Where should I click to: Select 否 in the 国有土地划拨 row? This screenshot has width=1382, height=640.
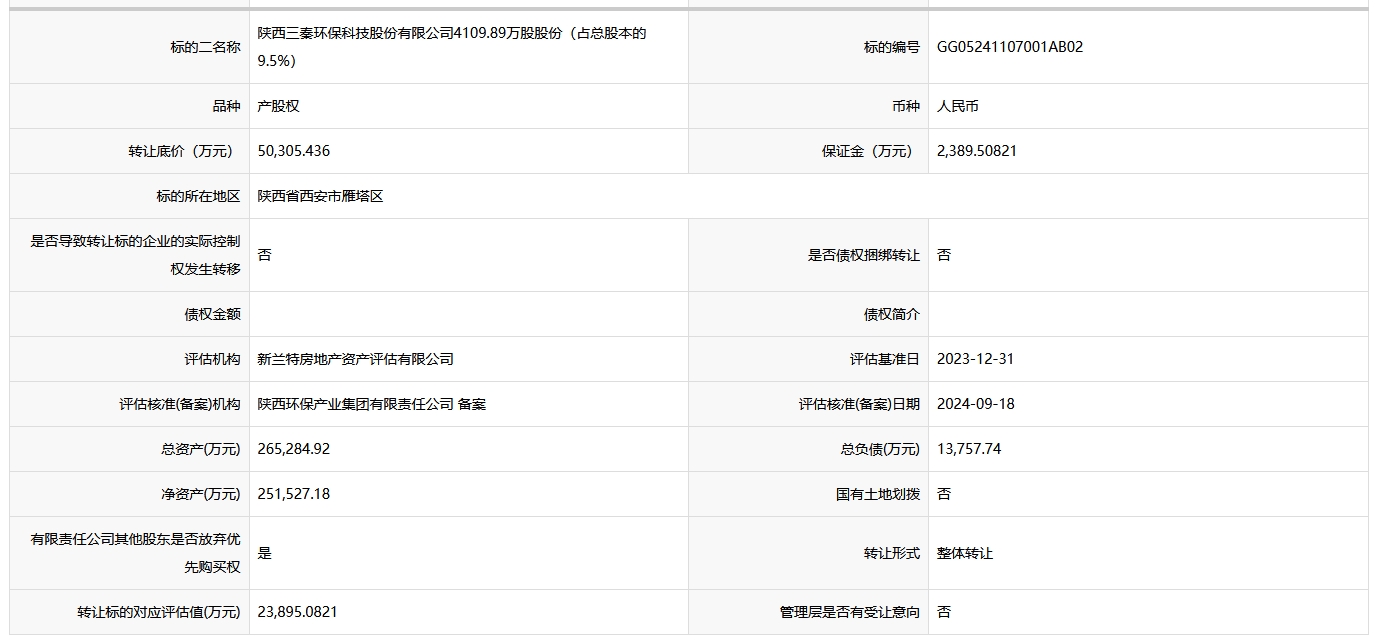[x=944, y=494]
